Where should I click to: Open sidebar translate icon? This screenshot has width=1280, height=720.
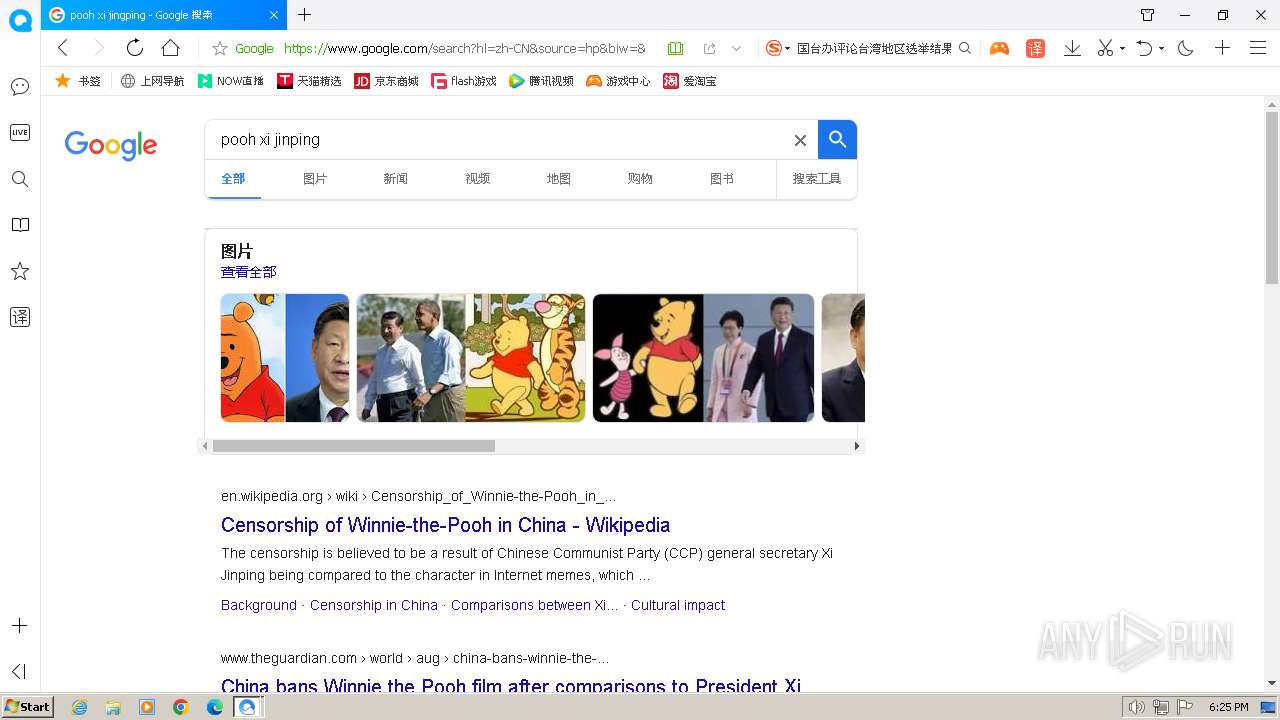(20, 317)
